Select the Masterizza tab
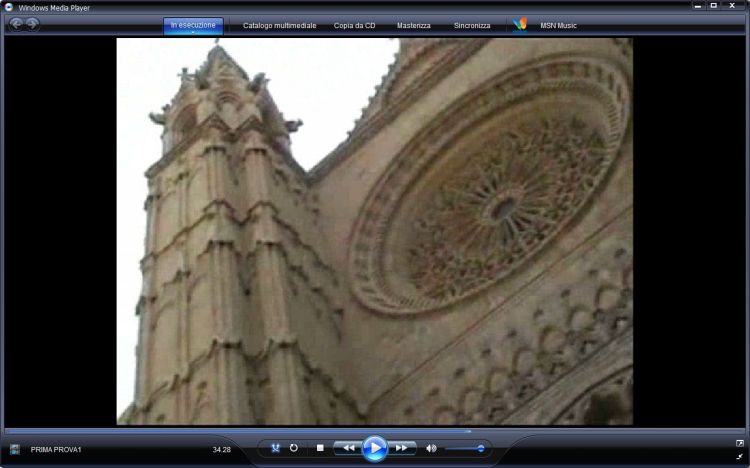Viewport: 750px width, 468px height. pyautogui.click(x=414, y=25)
